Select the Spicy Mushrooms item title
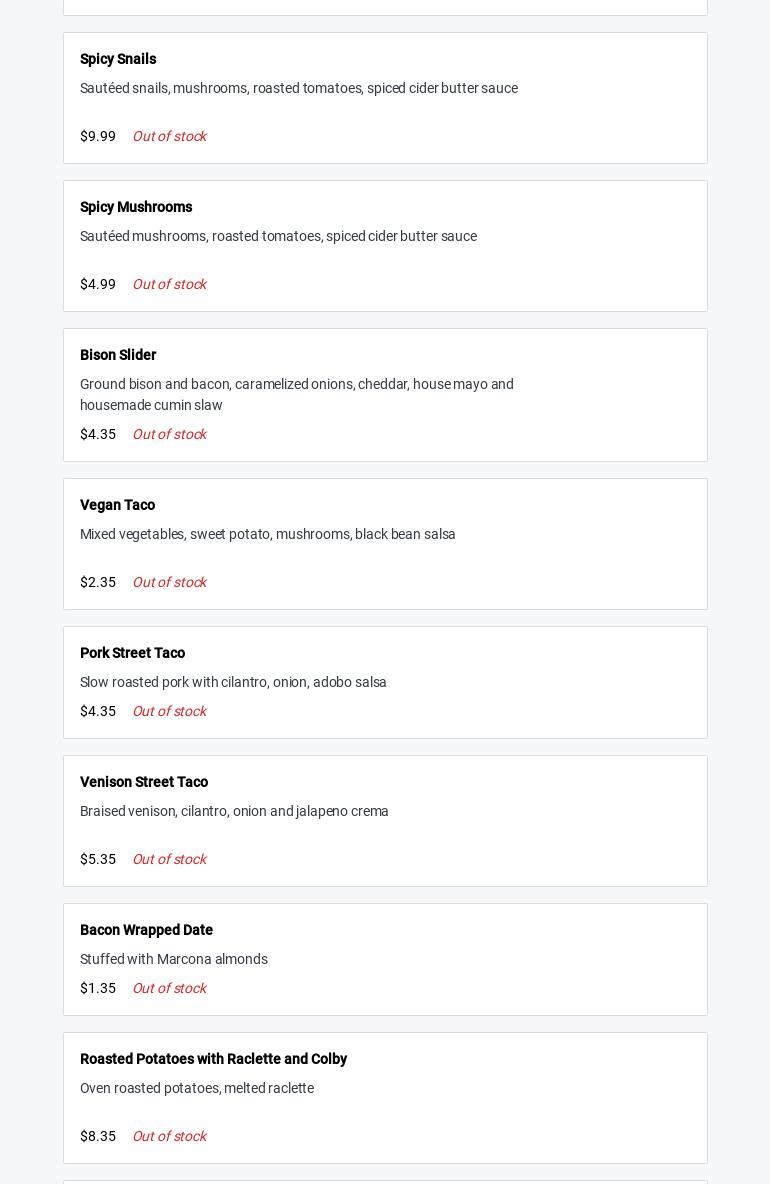 [136, 207]
